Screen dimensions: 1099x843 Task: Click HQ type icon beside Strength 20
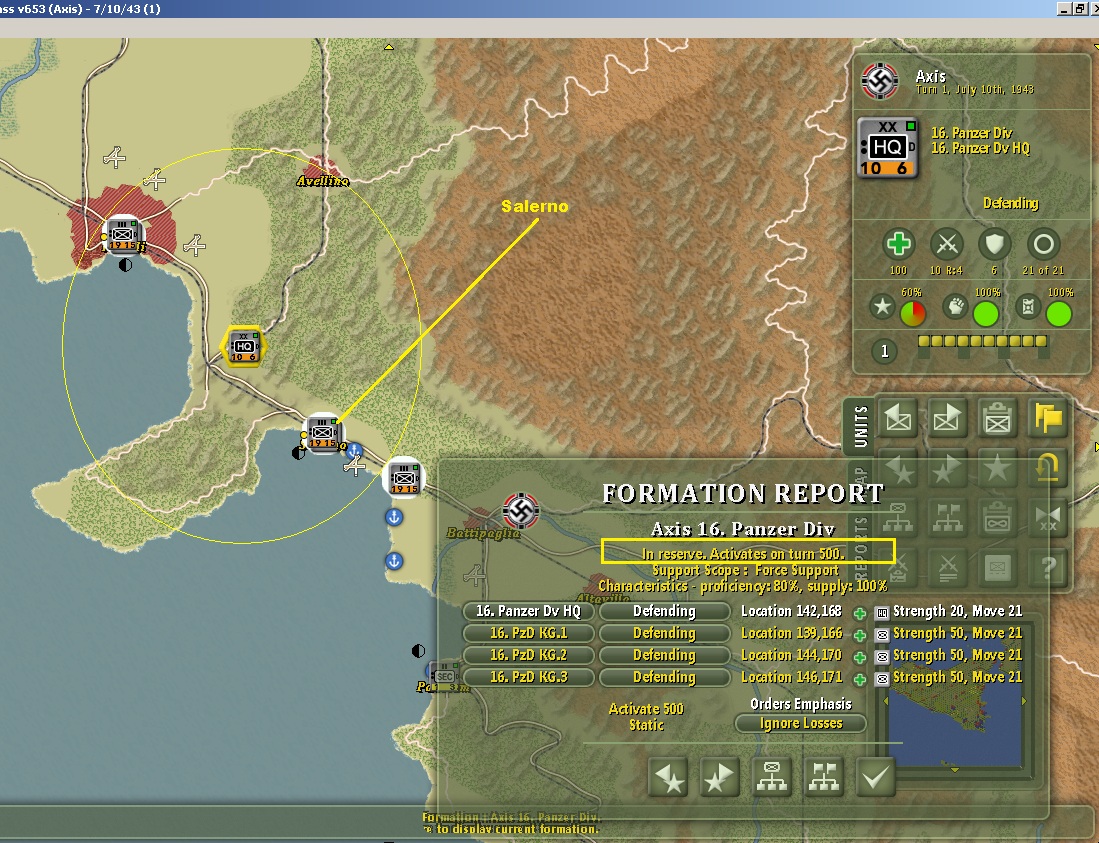click(x=882, y=614)
